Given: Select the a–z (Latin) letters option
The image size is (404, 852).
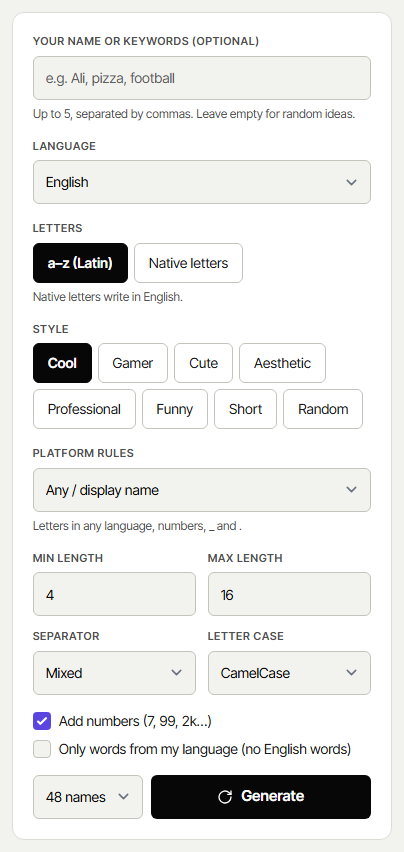Looking at the screenshot, I should (80, 263).
